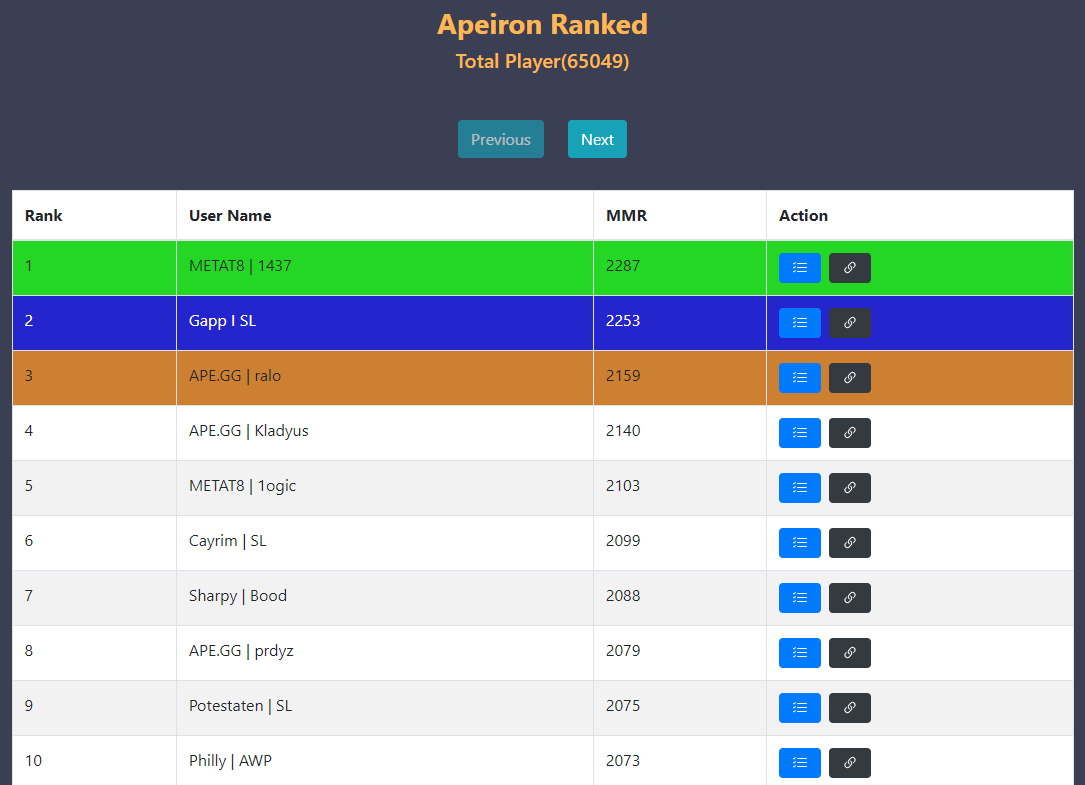This screenshot has width=1085, height=785.
Task: Open the list icon for Cayrim | SL
Action: click(x=799, y=543)
